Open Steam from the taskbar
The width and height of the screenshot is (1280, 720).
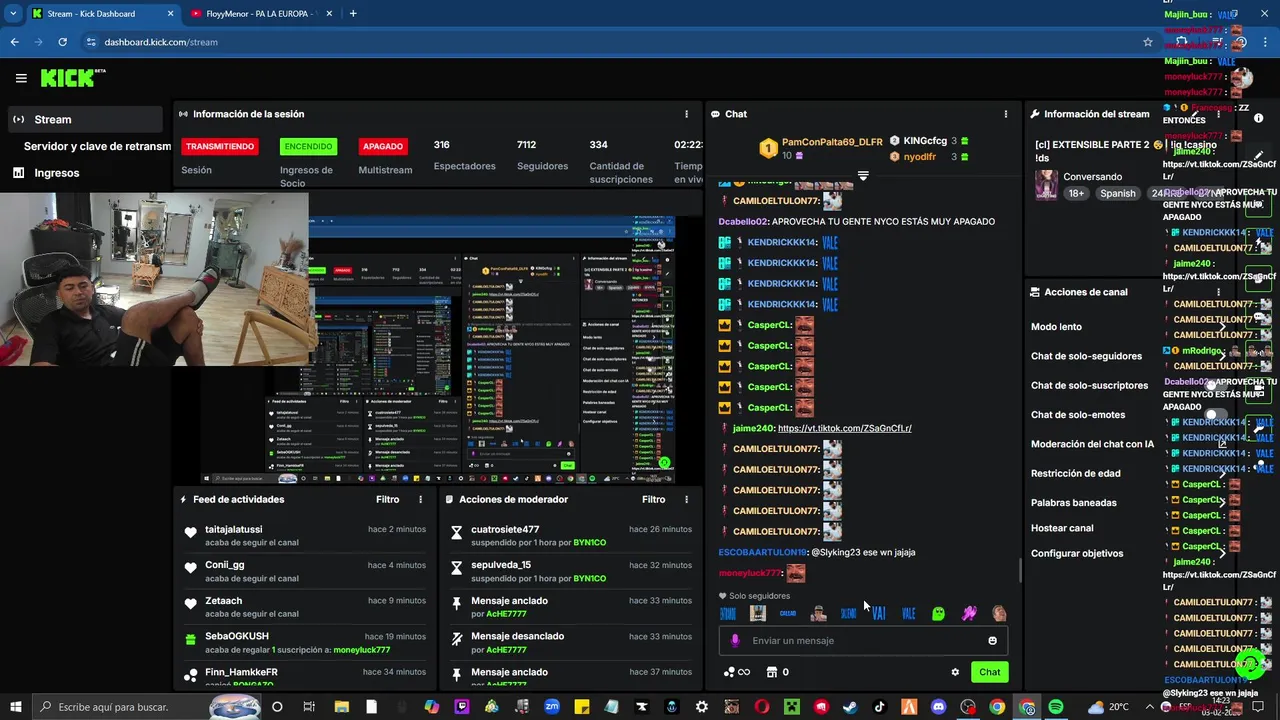[x=850, y=707]
